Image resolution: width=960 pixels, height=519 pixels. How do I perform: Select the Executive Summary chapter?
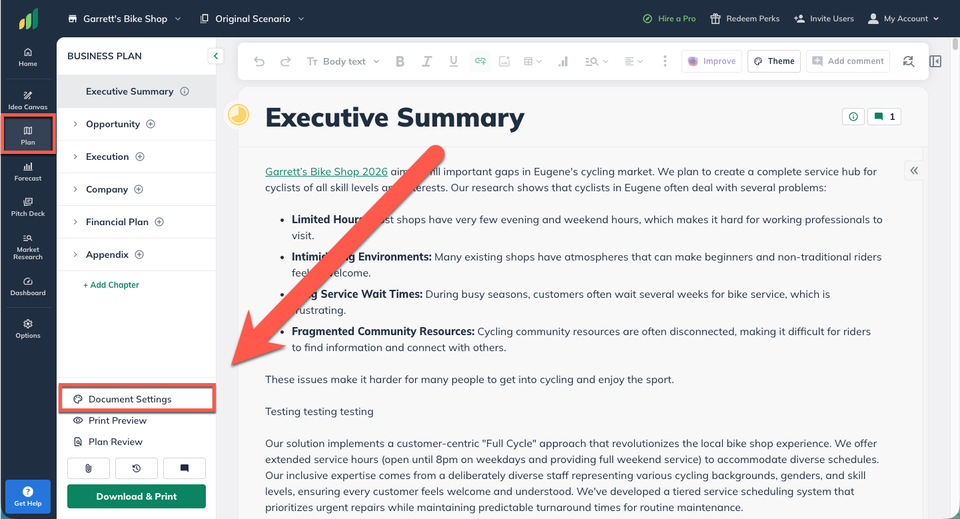pyautogui.click(x=137, y=91)
